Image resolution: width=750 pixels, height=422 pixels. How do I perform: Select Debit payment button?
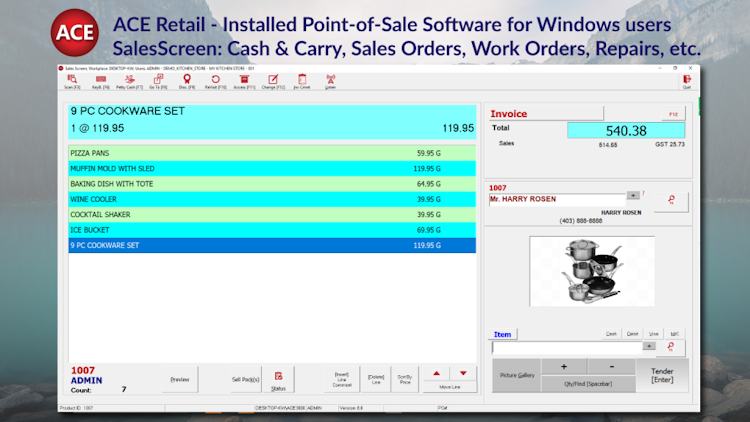tap(632, 334)
